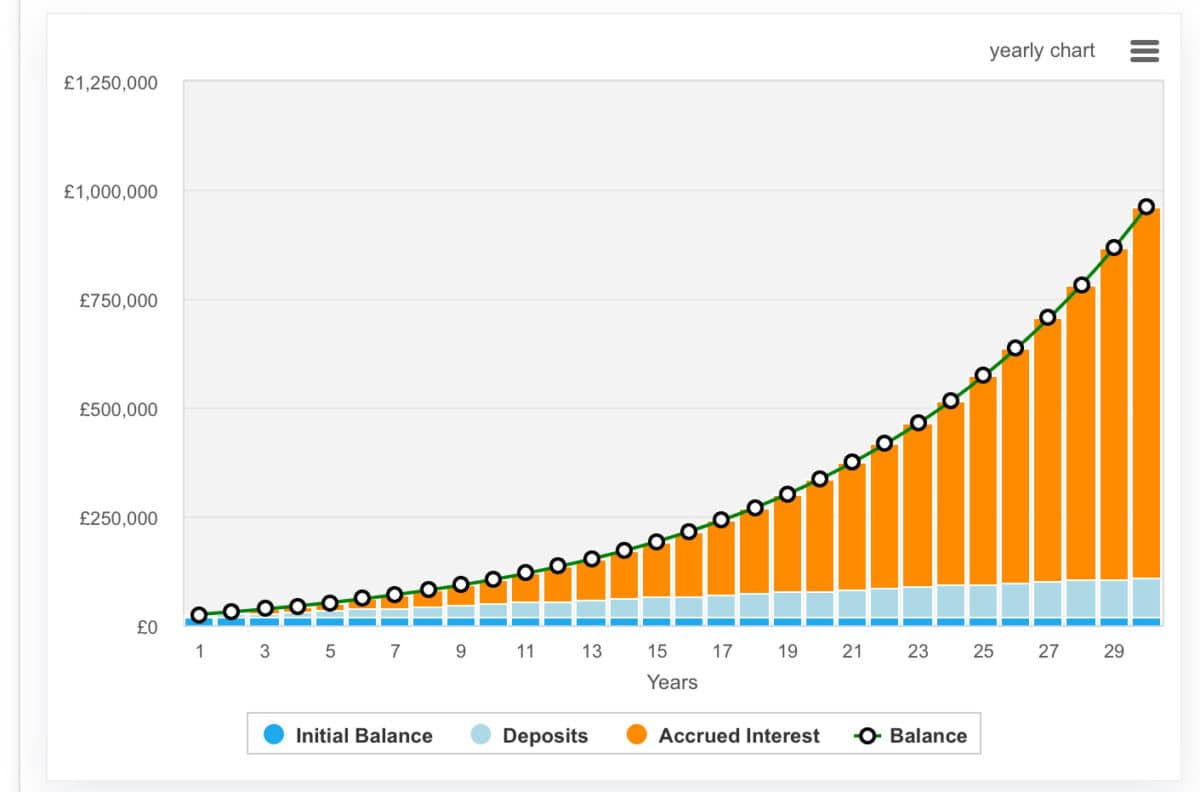This screenshot has width=1200, height=792.
Task: Toggle the Accrued Interest legend series
Action: 738,736
